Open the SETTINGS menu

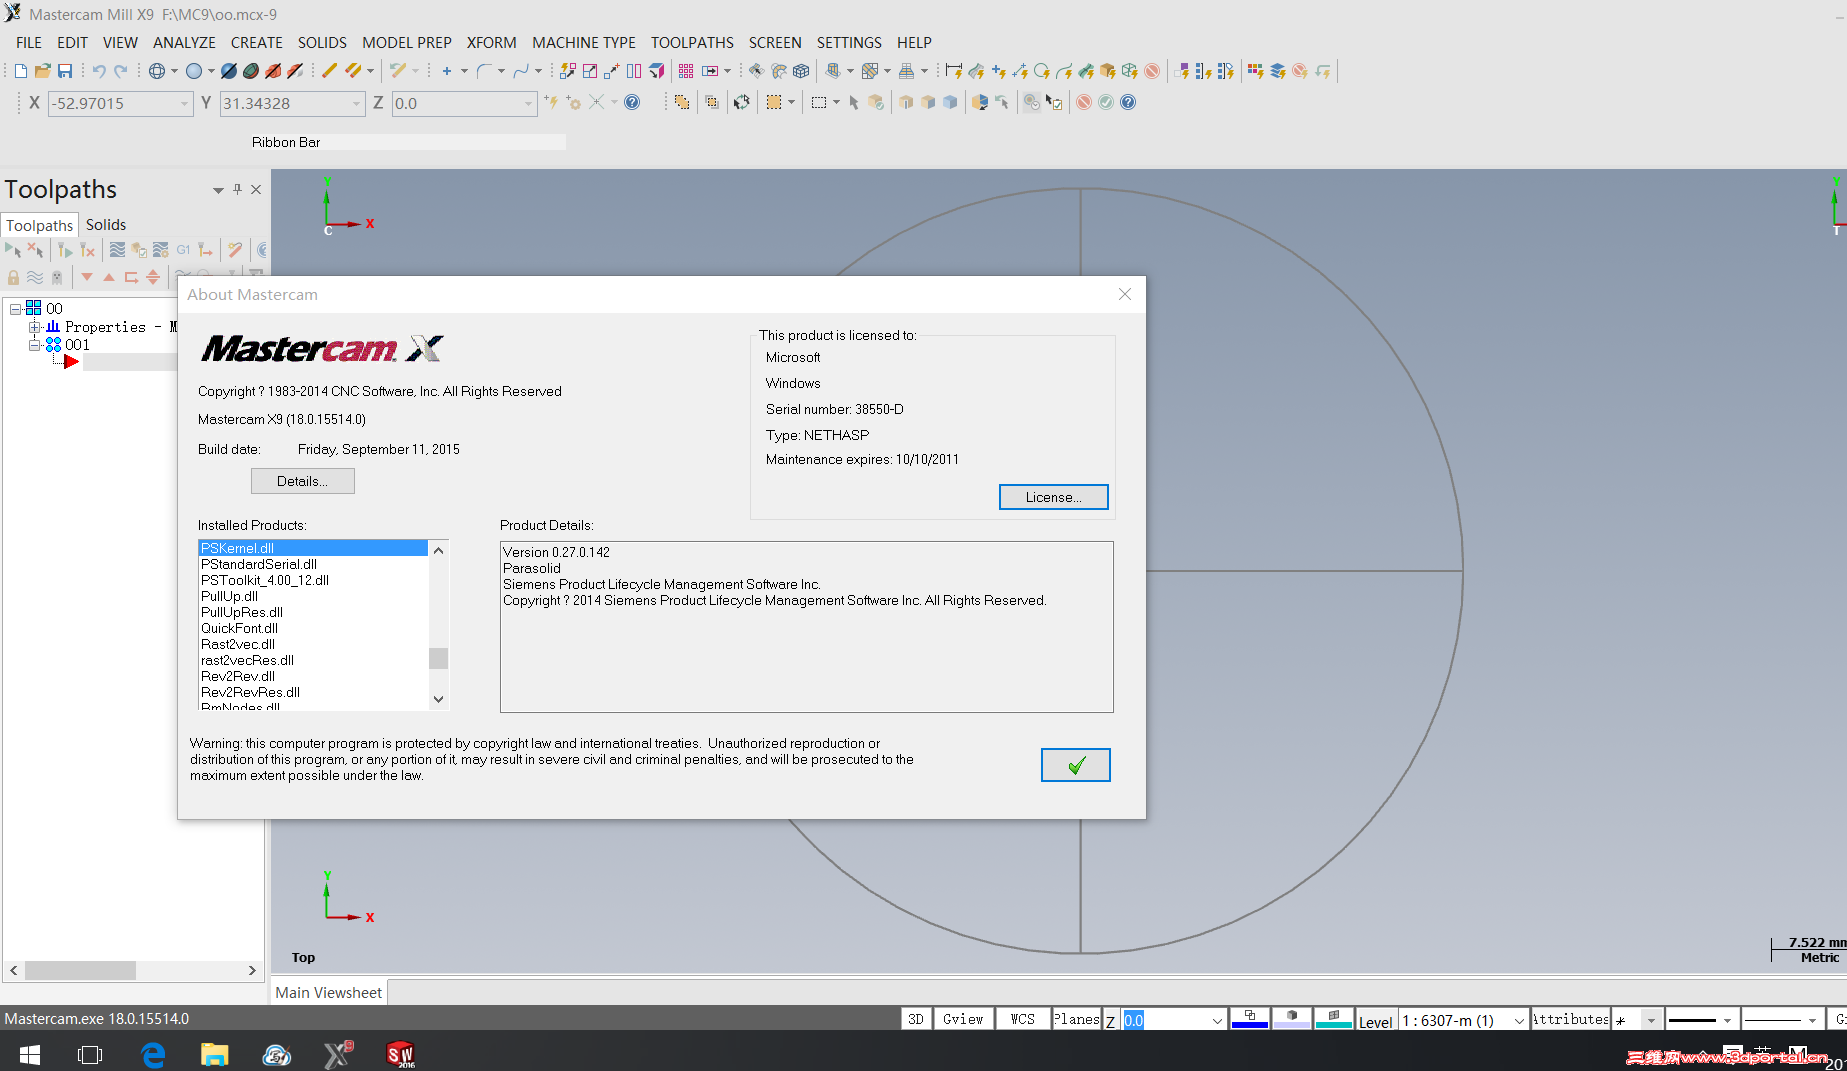click(x=849, y=42)
